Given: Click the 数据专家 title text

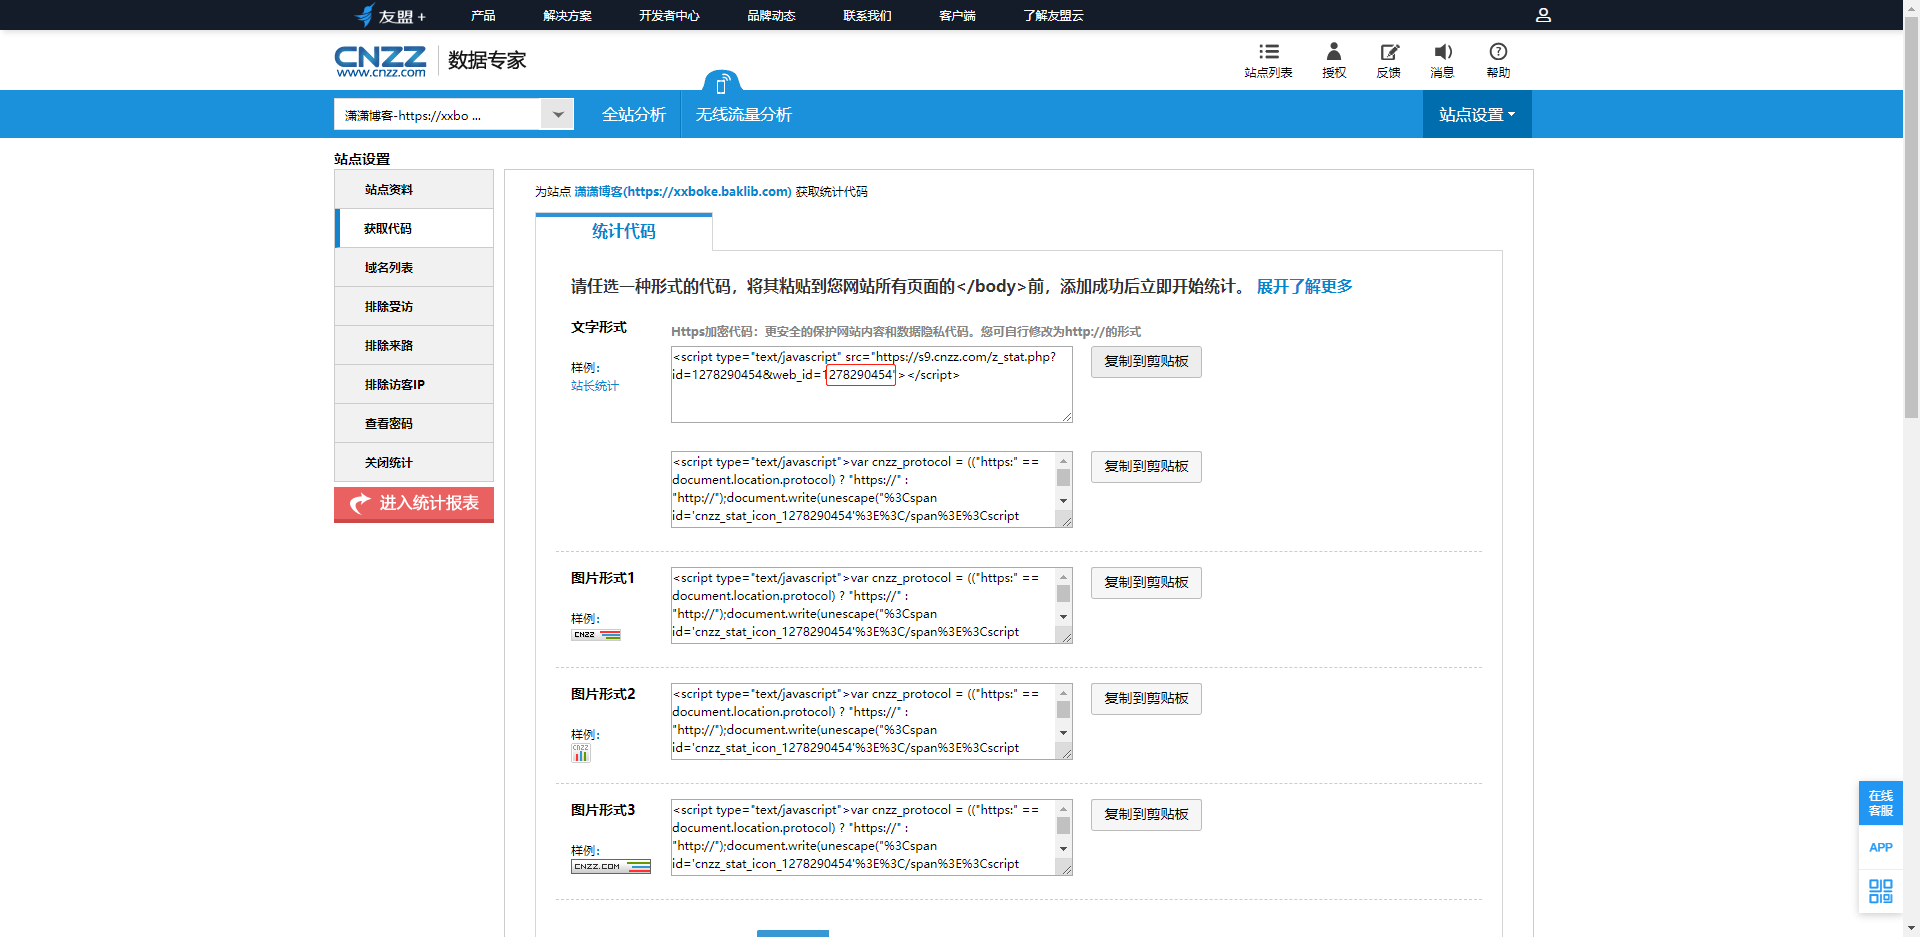Looking at the screenshot, I should [x=487, y=61].
